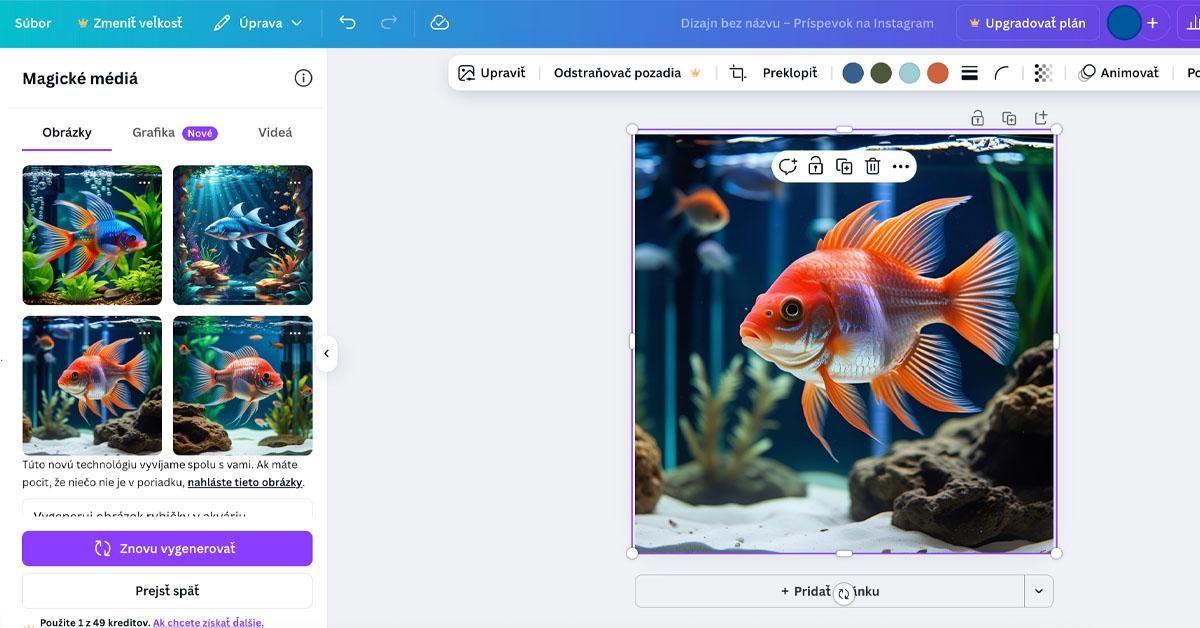
Task: Select the orange color swatch
Action: click(x=937, y=73)
